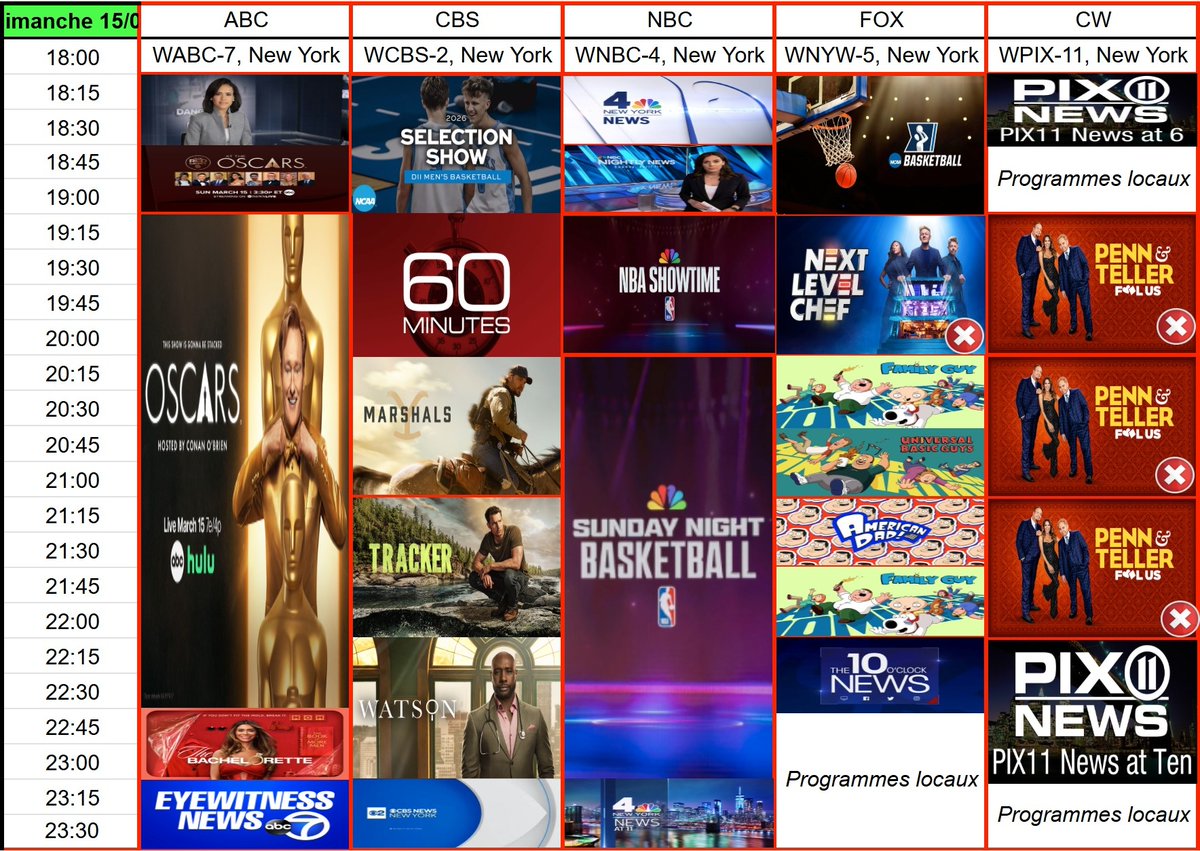The image size is (1200, 851).
Task: Open the Family Guy thumbnail at 21:45
Action: pyautogui.click(x=881, y=602)
